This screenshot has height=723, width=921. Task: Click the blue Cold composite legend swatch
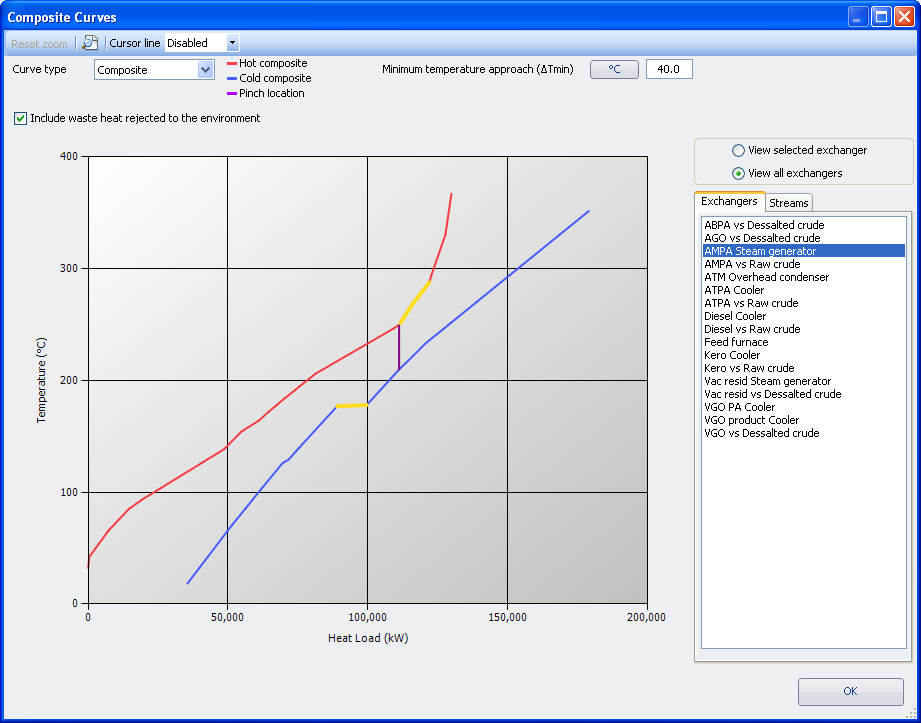(x=231, y=78)
